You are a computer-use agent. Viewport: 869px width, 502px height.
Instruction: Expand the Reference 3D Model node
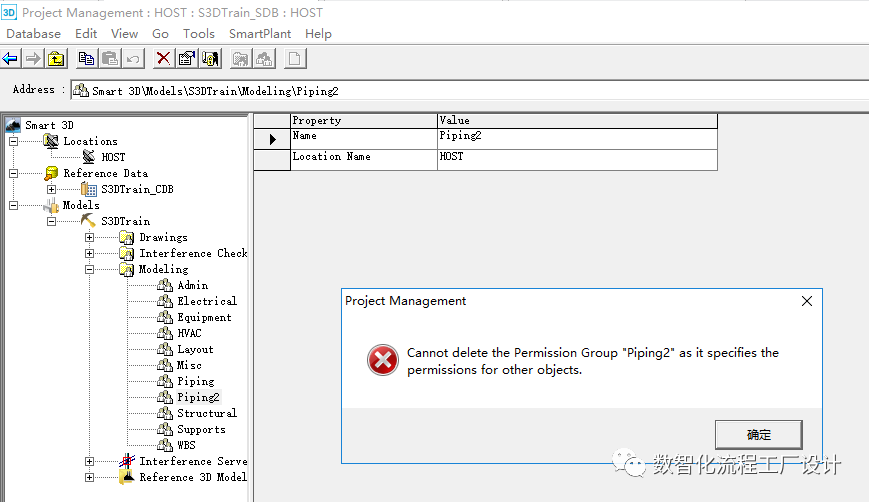[89, 478]
